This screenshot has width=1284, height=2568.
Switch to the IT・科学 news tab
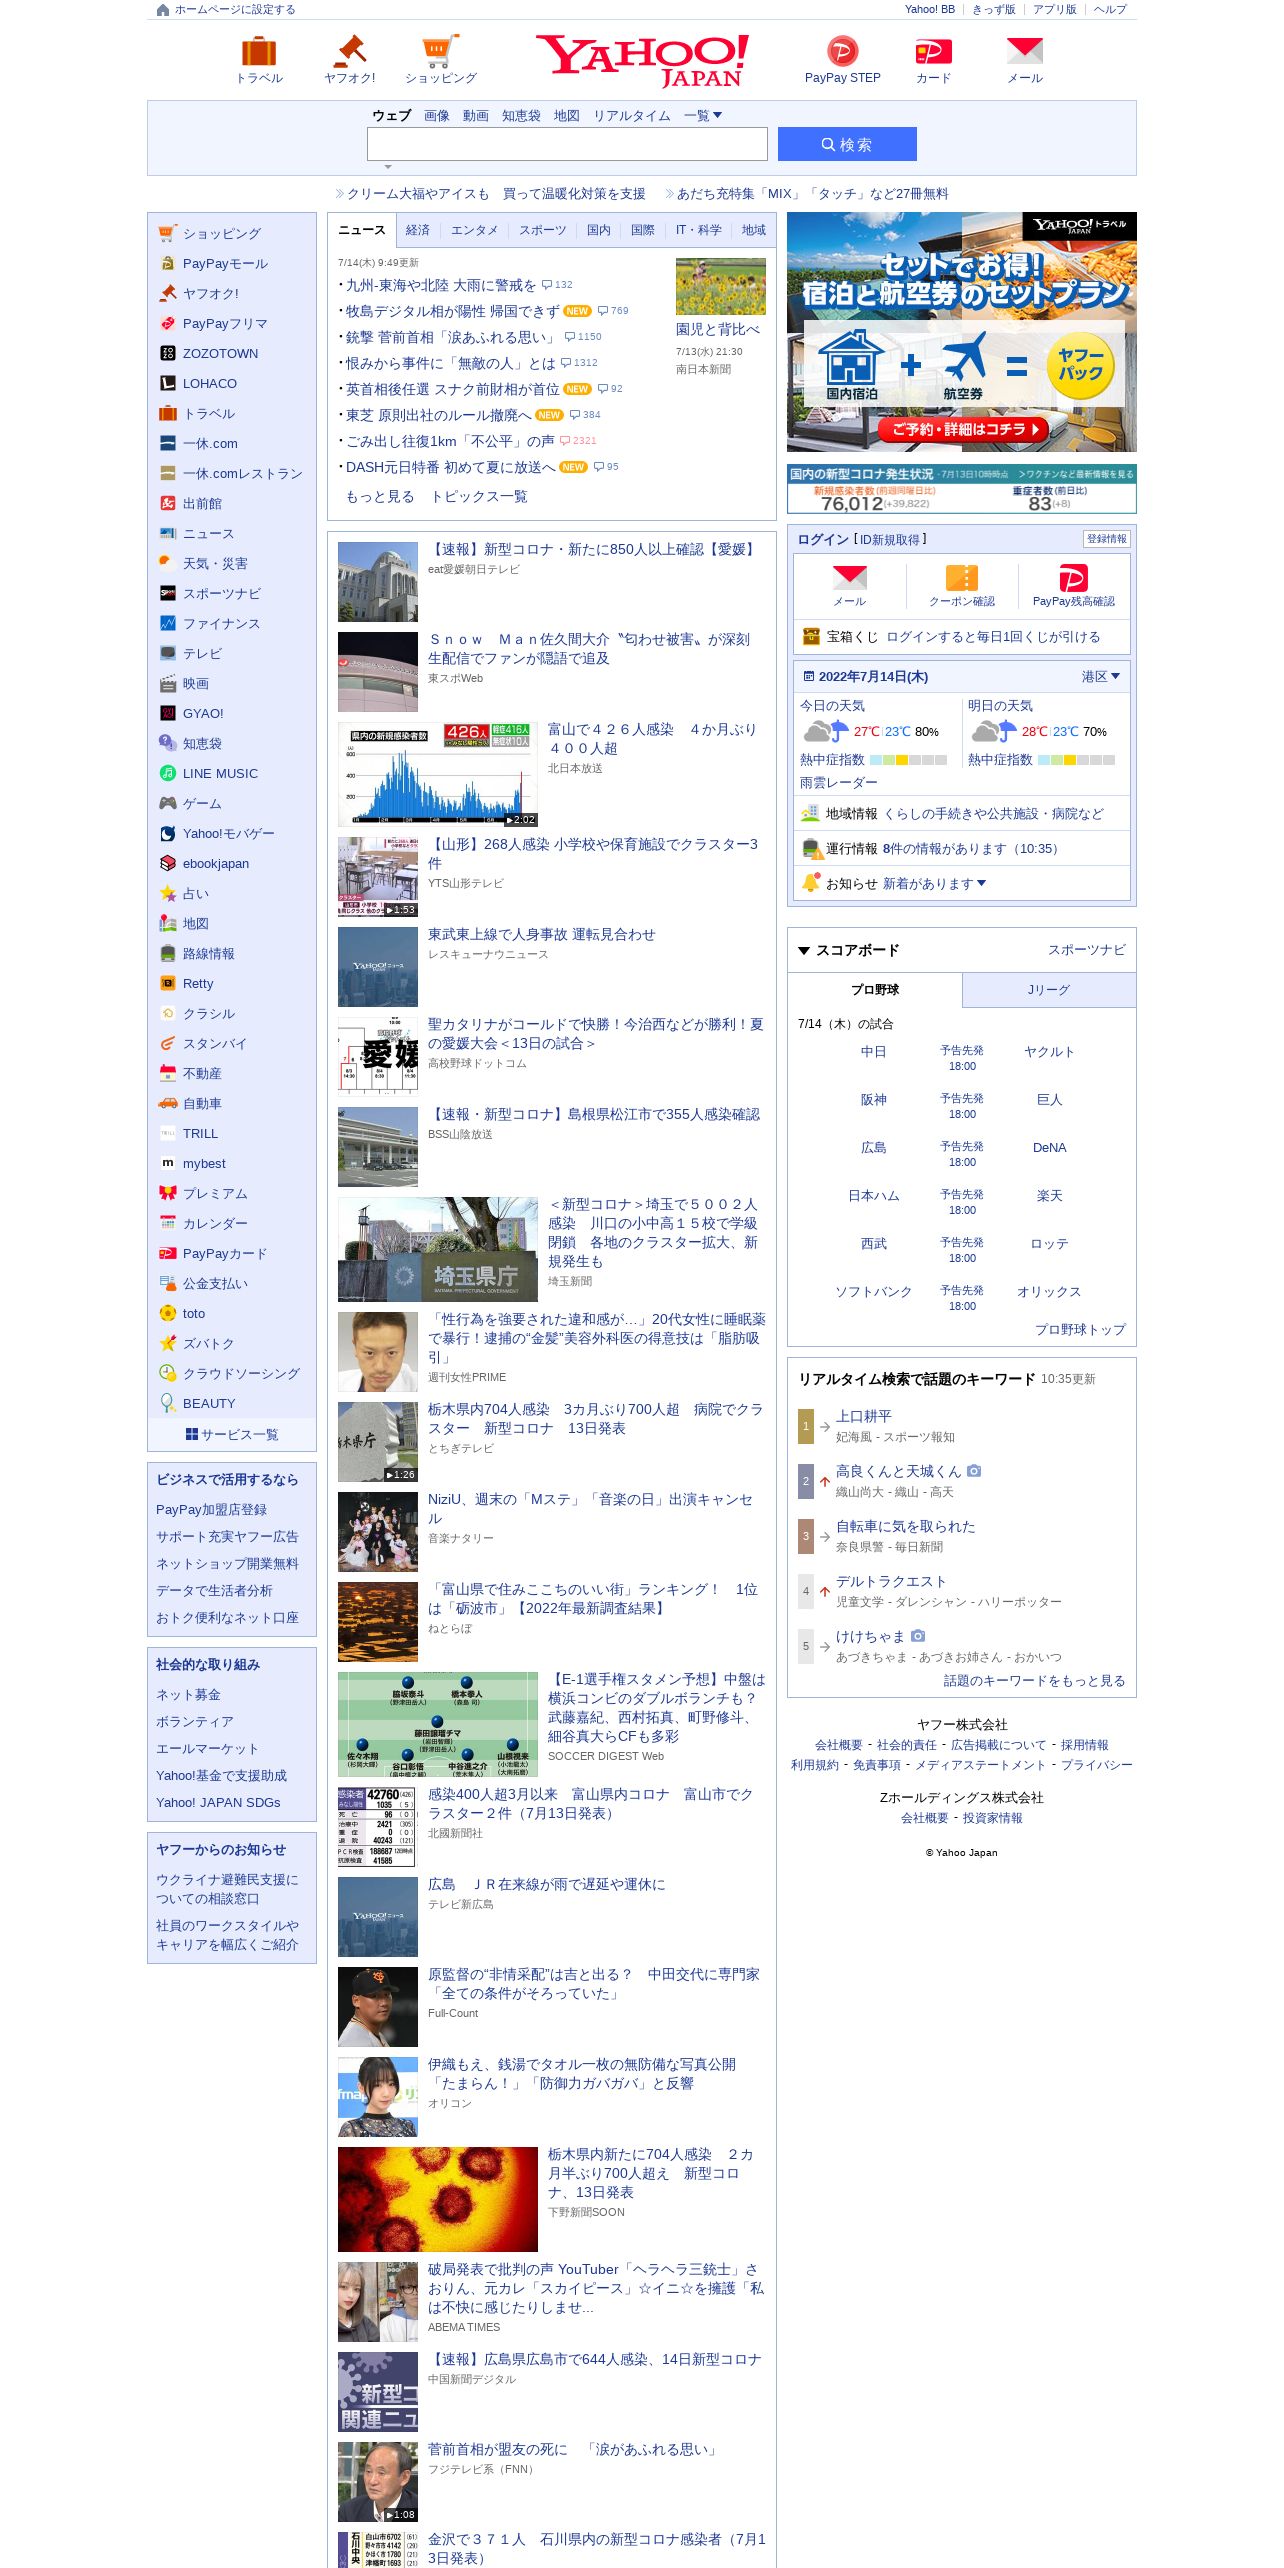(x=698, y=230)
